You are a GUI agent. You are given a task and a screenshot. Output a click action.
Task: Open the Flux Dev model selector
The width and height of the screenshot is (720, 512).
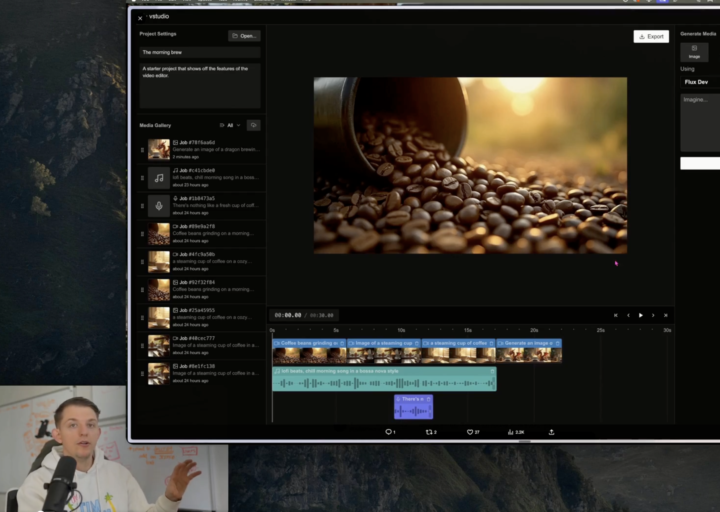[697, 82]
